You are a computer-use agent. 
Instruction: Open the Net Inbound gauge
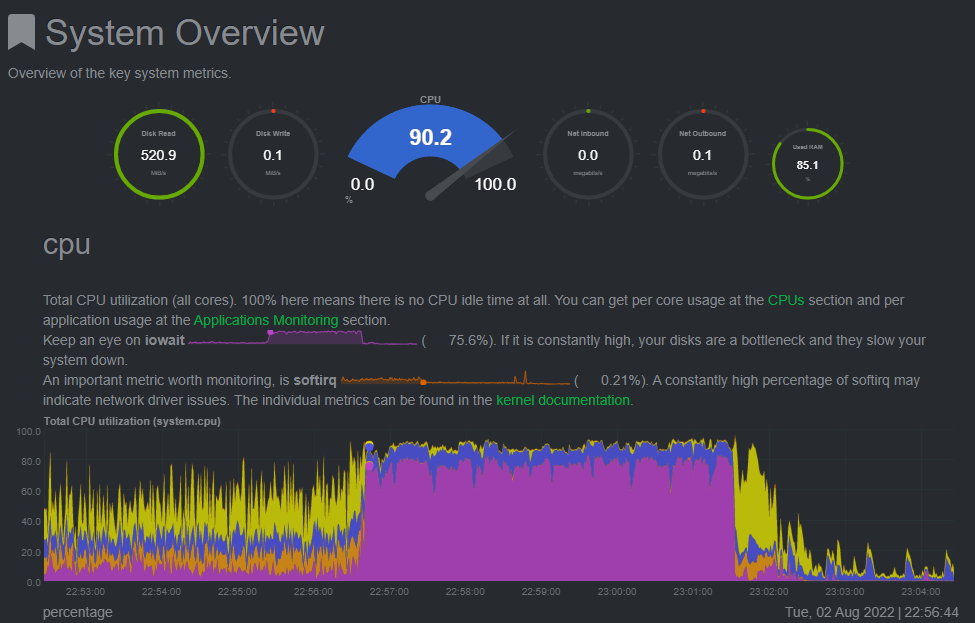(588, 154)
